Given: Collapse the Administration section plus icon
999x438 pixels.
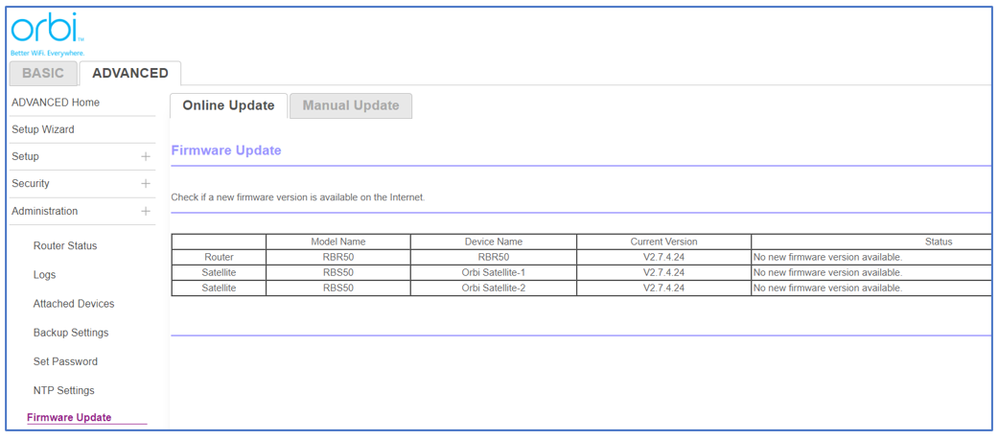Looking at the screenshot, I should click(x=146, y=211).
